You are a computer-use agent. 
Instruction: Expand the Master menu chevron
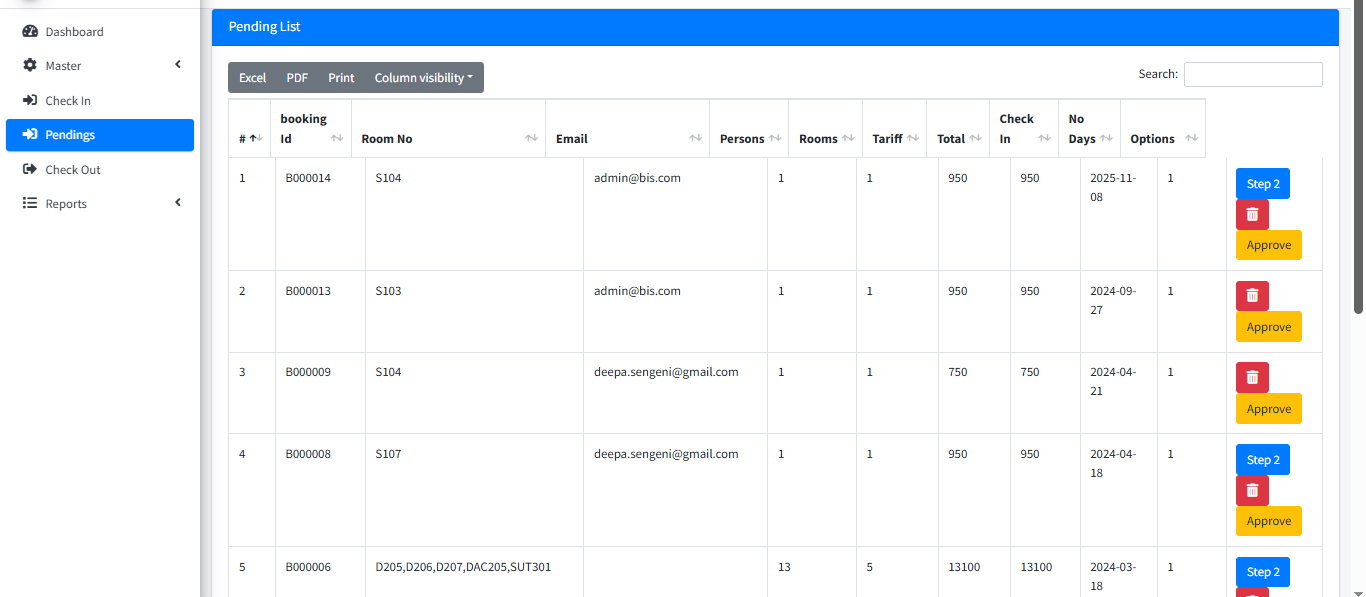pyautogui.click(x=178, y=65)
